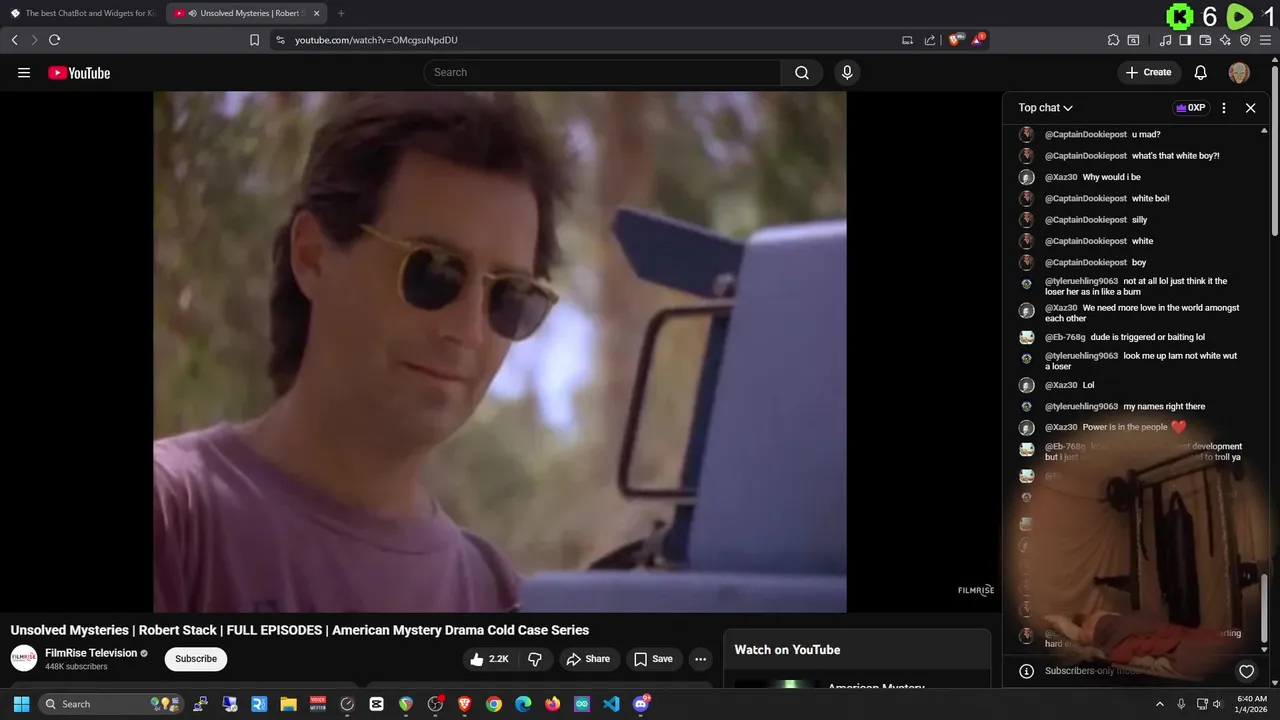Open Brave playlist music note icon
1280x720 pixels.
[1165, 40]
